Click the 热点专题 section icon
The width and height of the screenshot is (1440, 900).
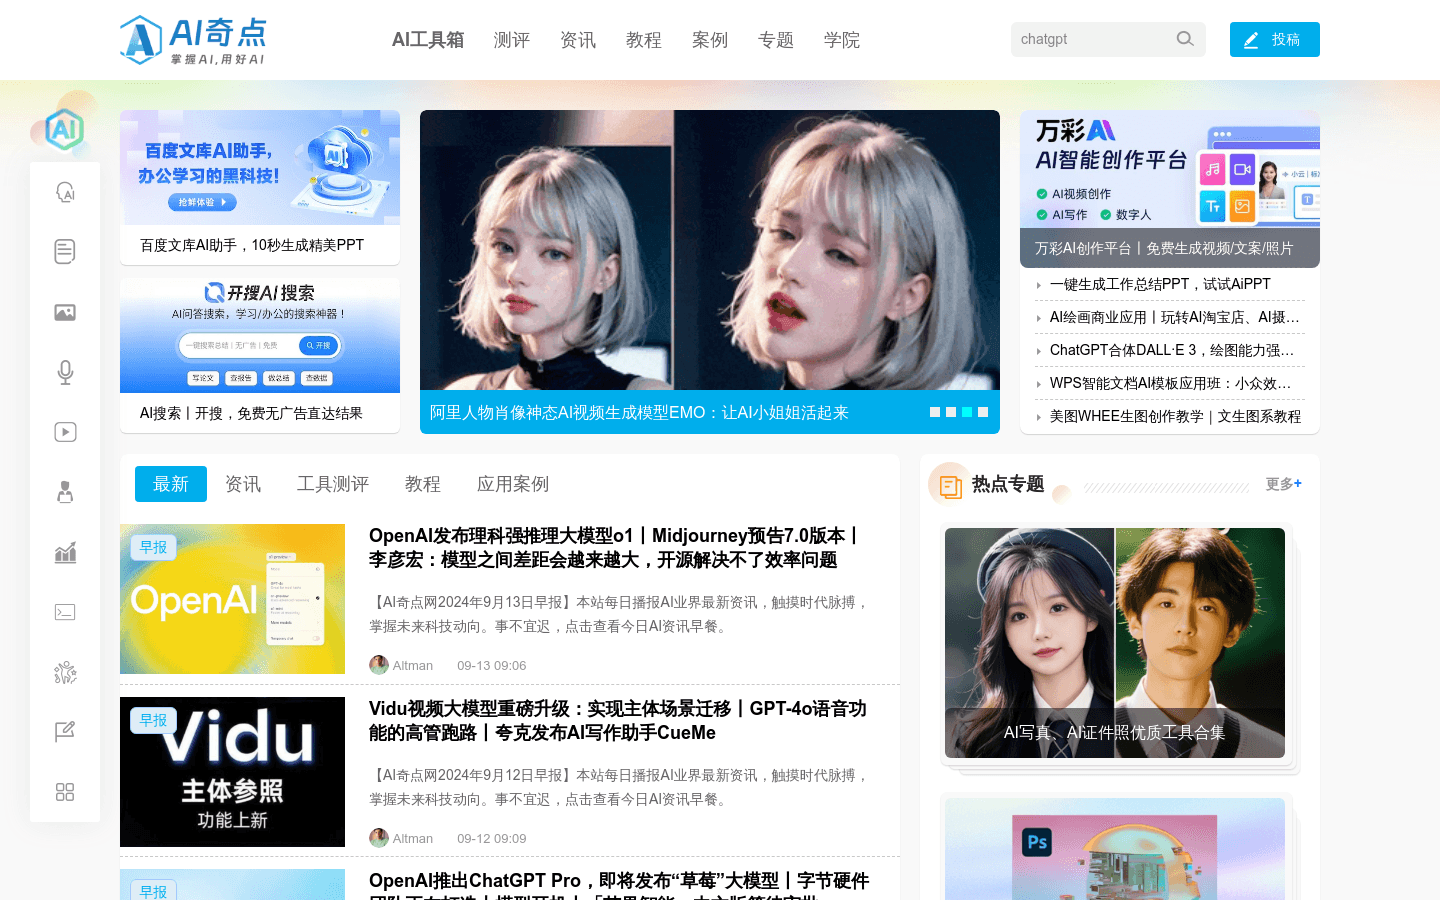pyautogui.click(x=950, y=485)
